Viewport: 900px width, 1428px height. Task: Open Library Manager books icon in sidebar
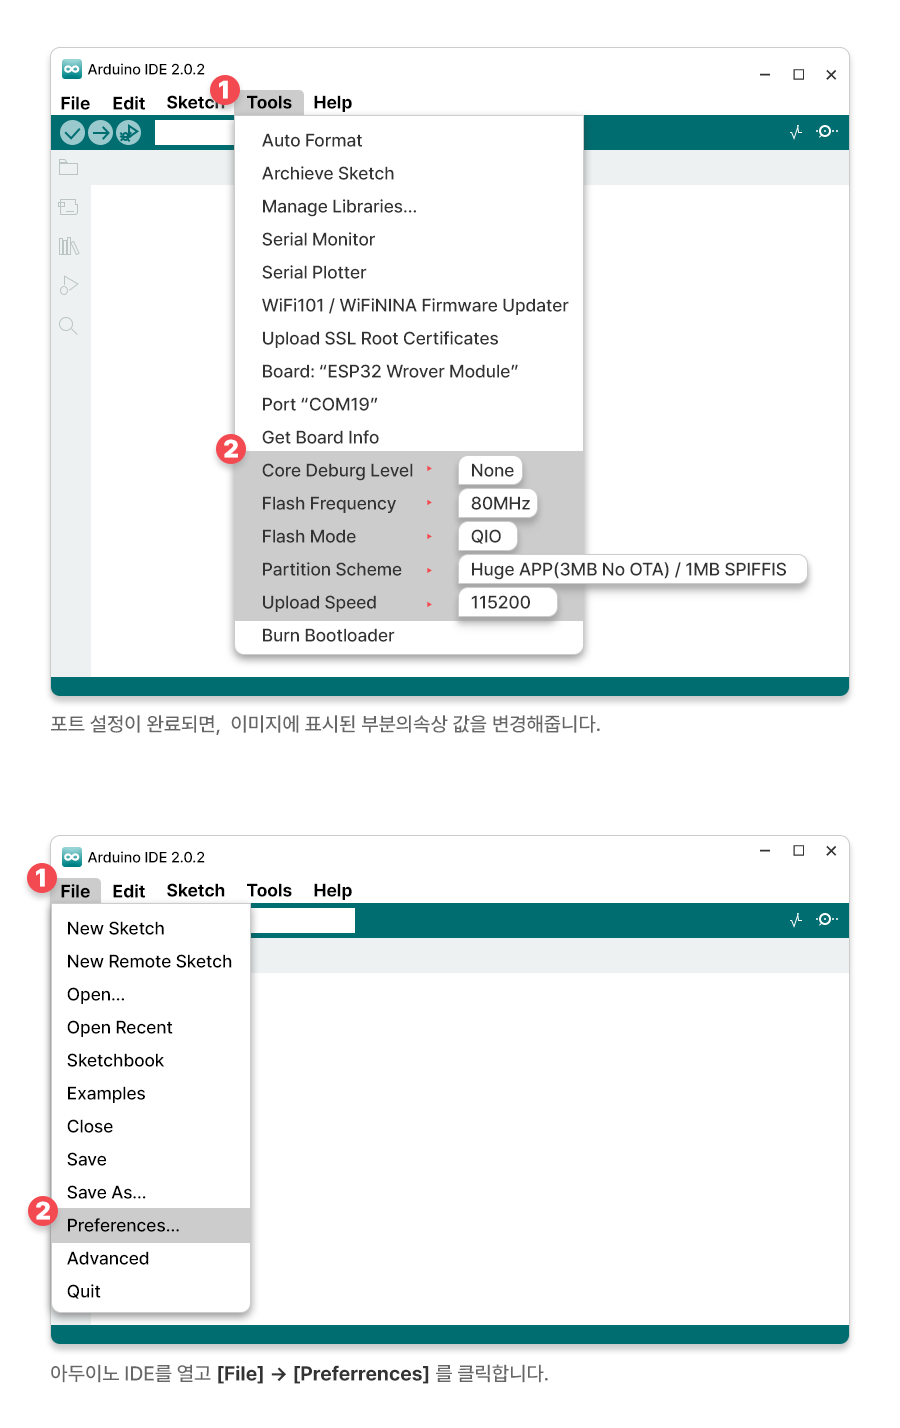click(x=68, y=246)
